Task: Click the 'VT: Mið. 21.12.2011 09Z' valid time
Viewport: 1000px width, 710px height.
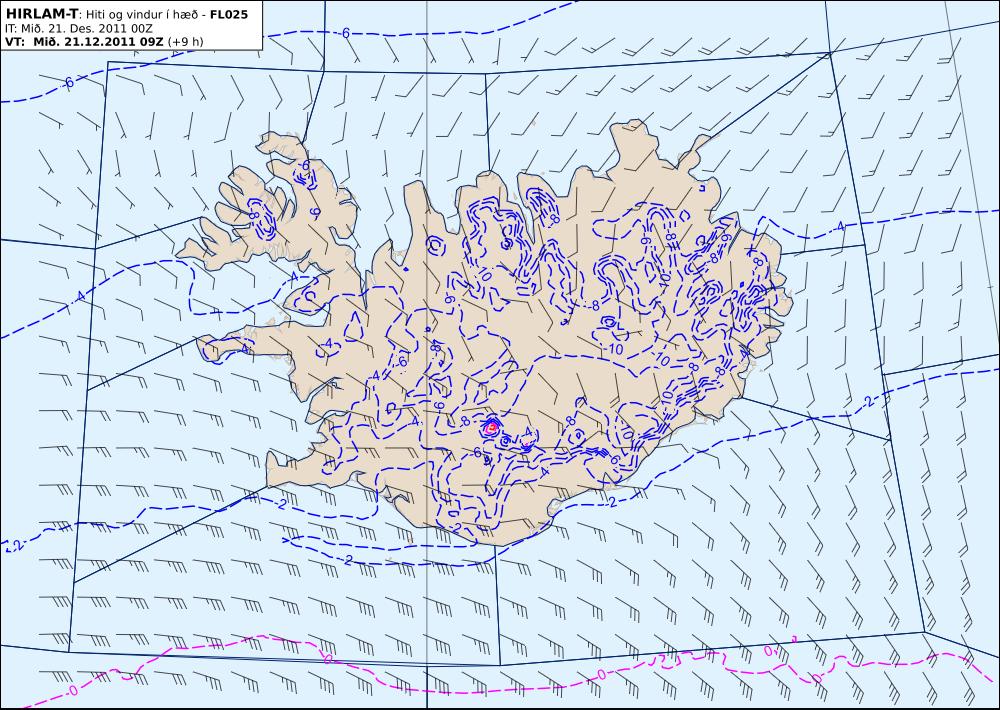Action: (84, 41)
